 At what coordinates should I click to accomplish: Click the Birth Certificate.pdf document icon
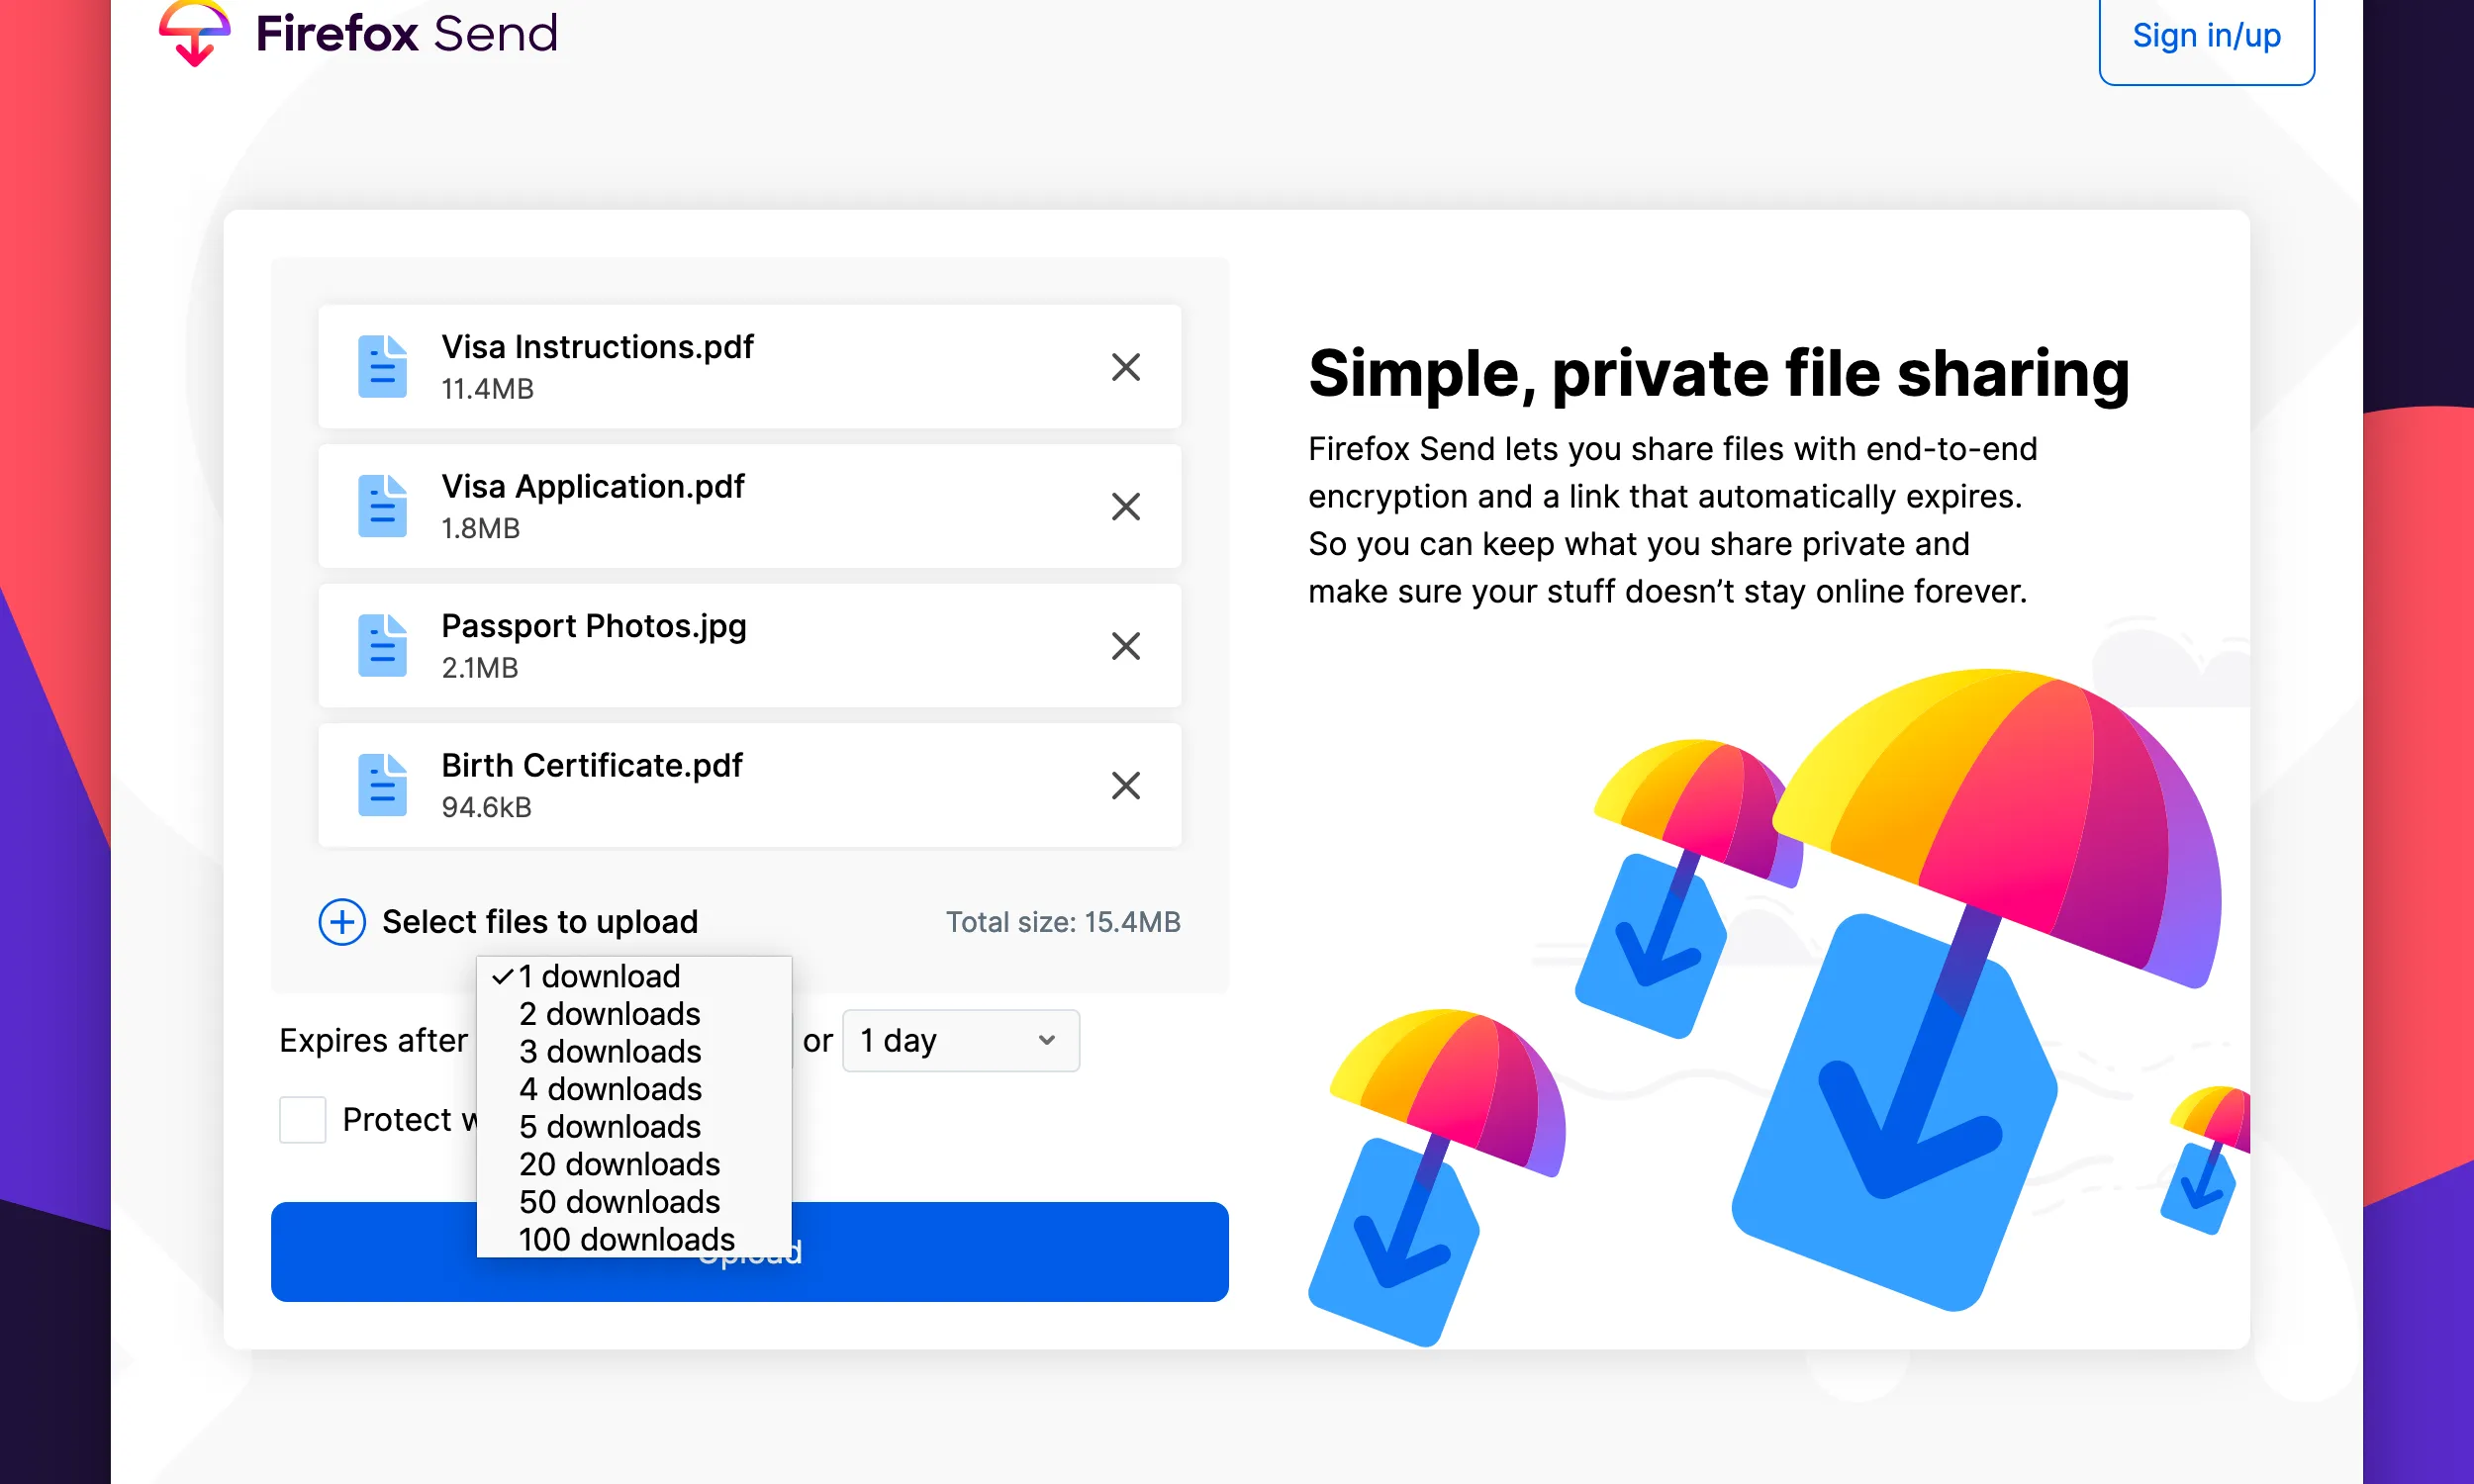(x=382, y=785)
